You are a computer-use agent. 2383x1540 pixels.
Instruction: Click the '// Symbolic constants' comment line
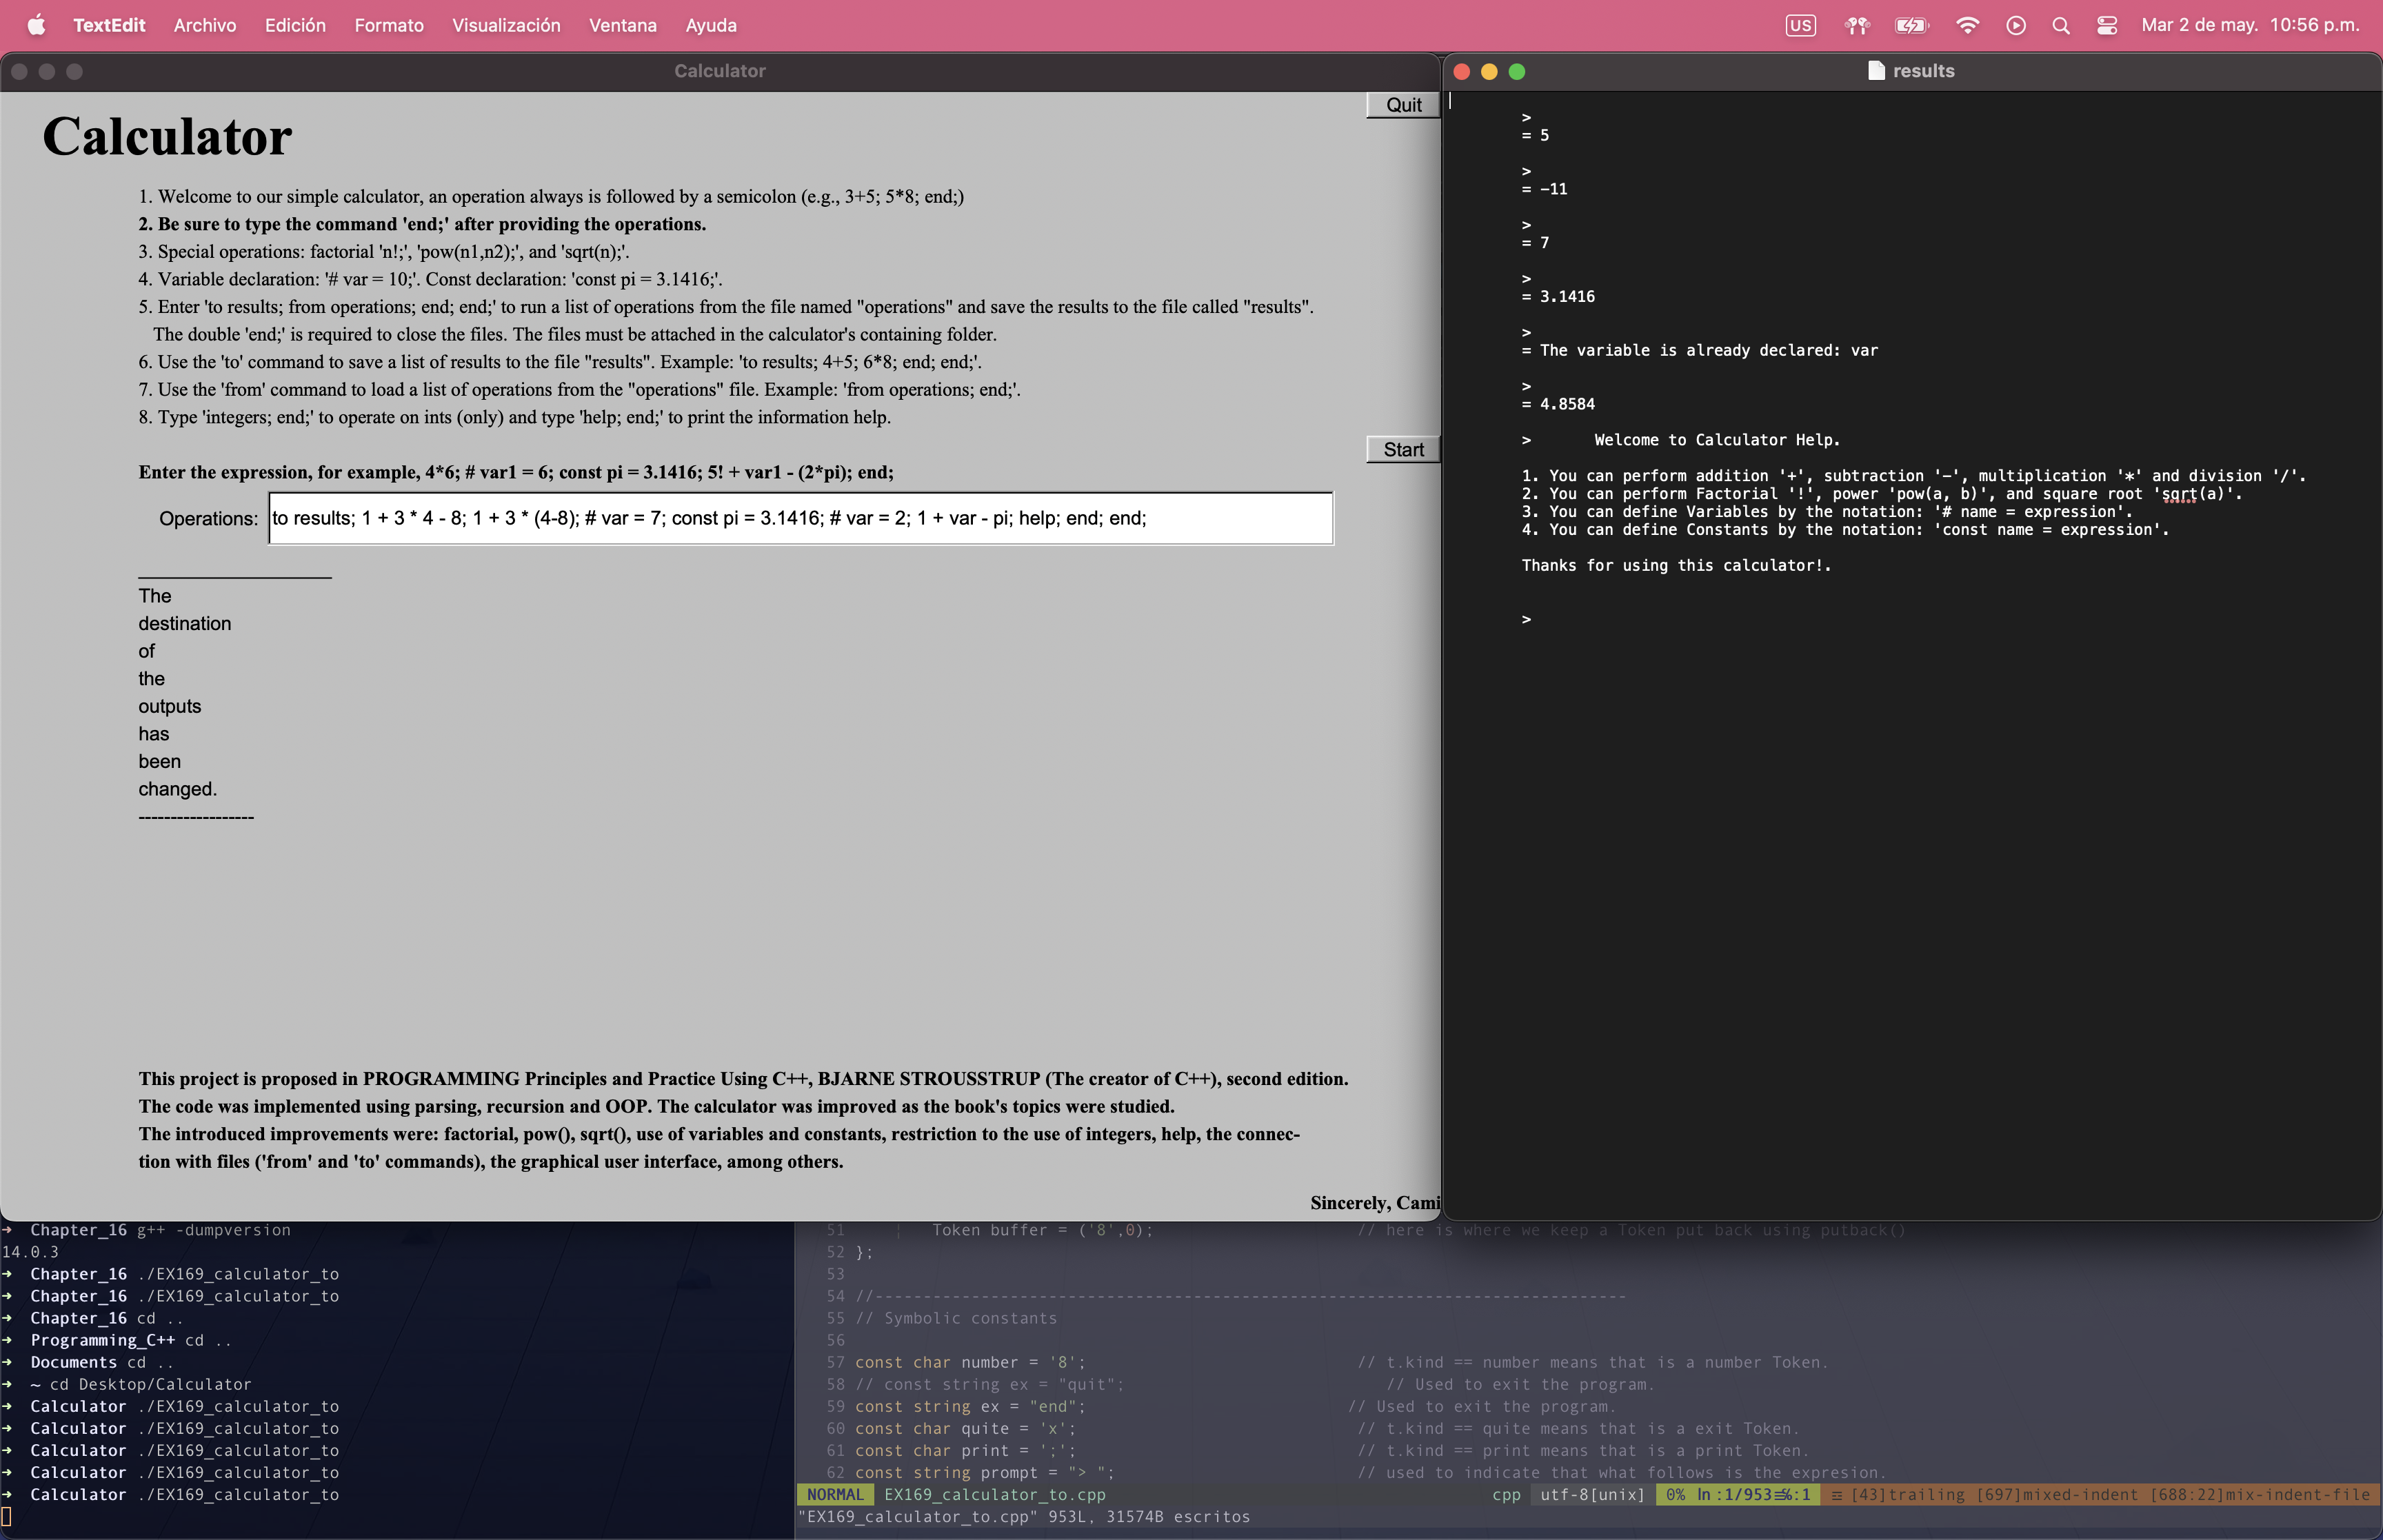click(x=956, y=1318)
